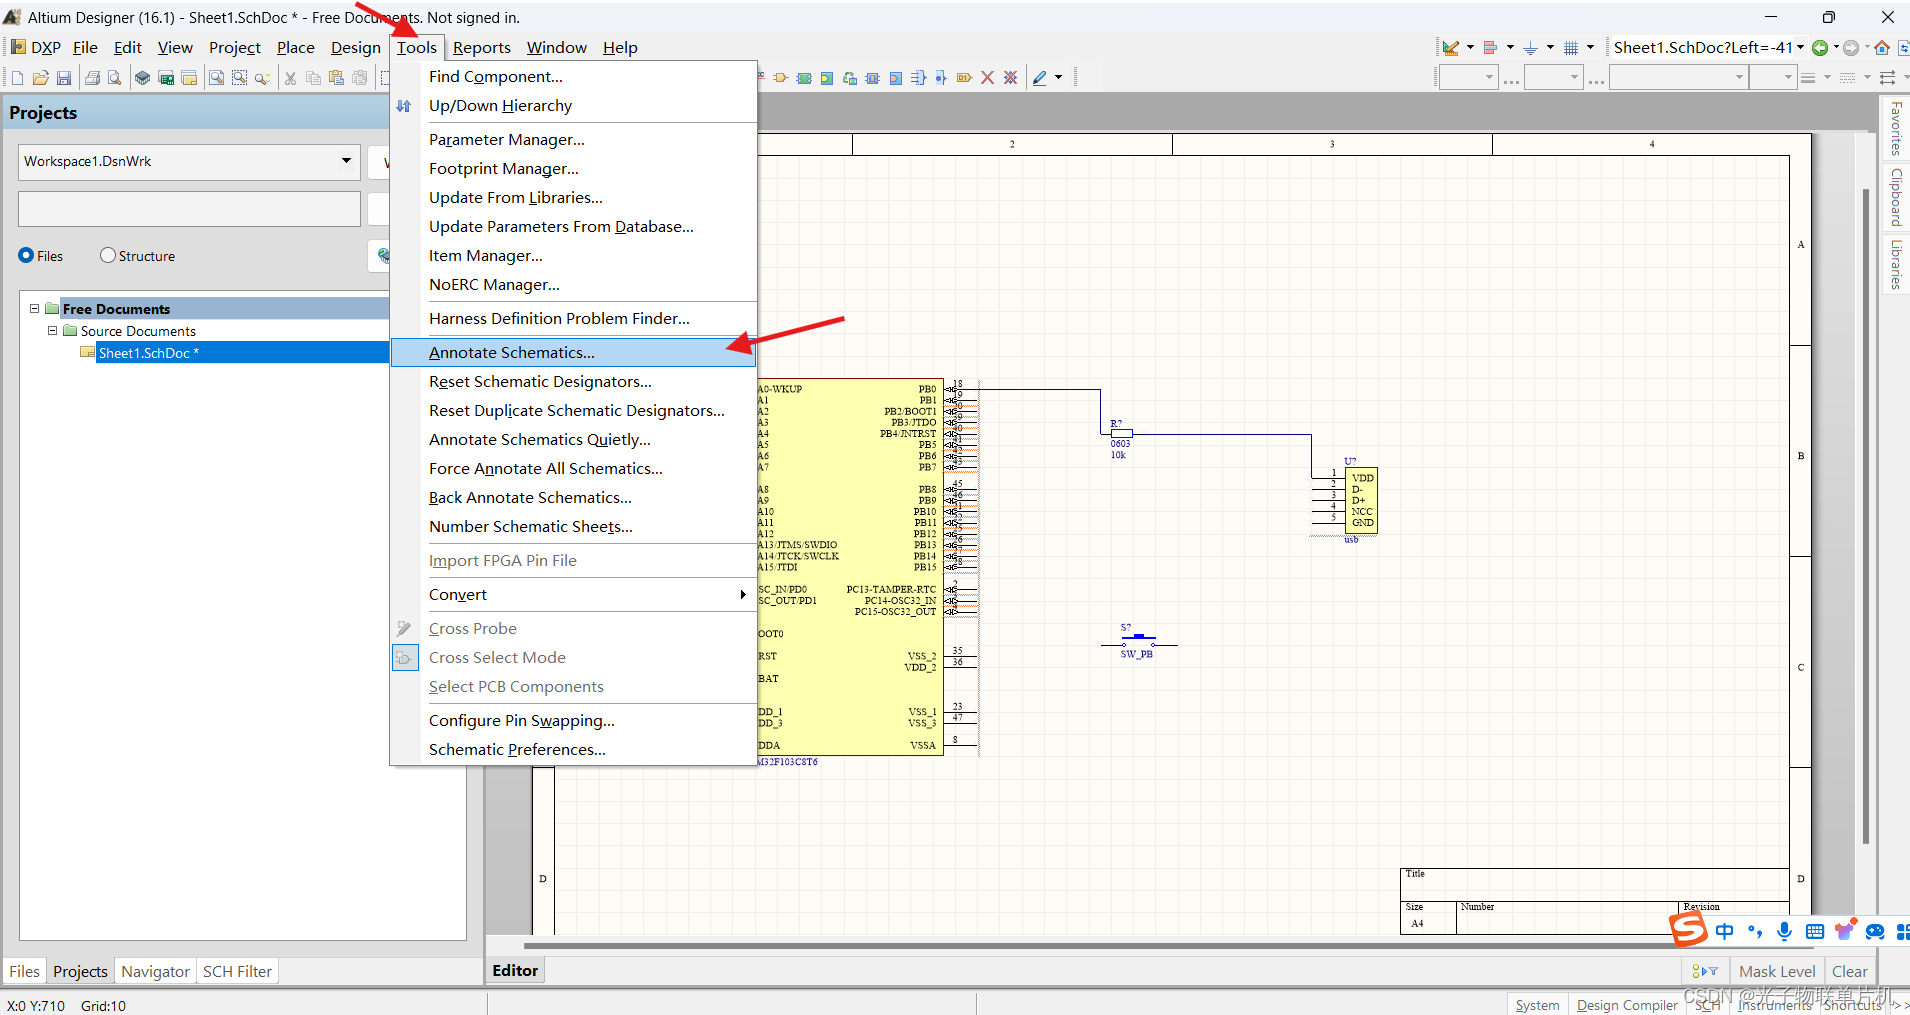Click the Sogou IME microphone icon

[1785, 932]
